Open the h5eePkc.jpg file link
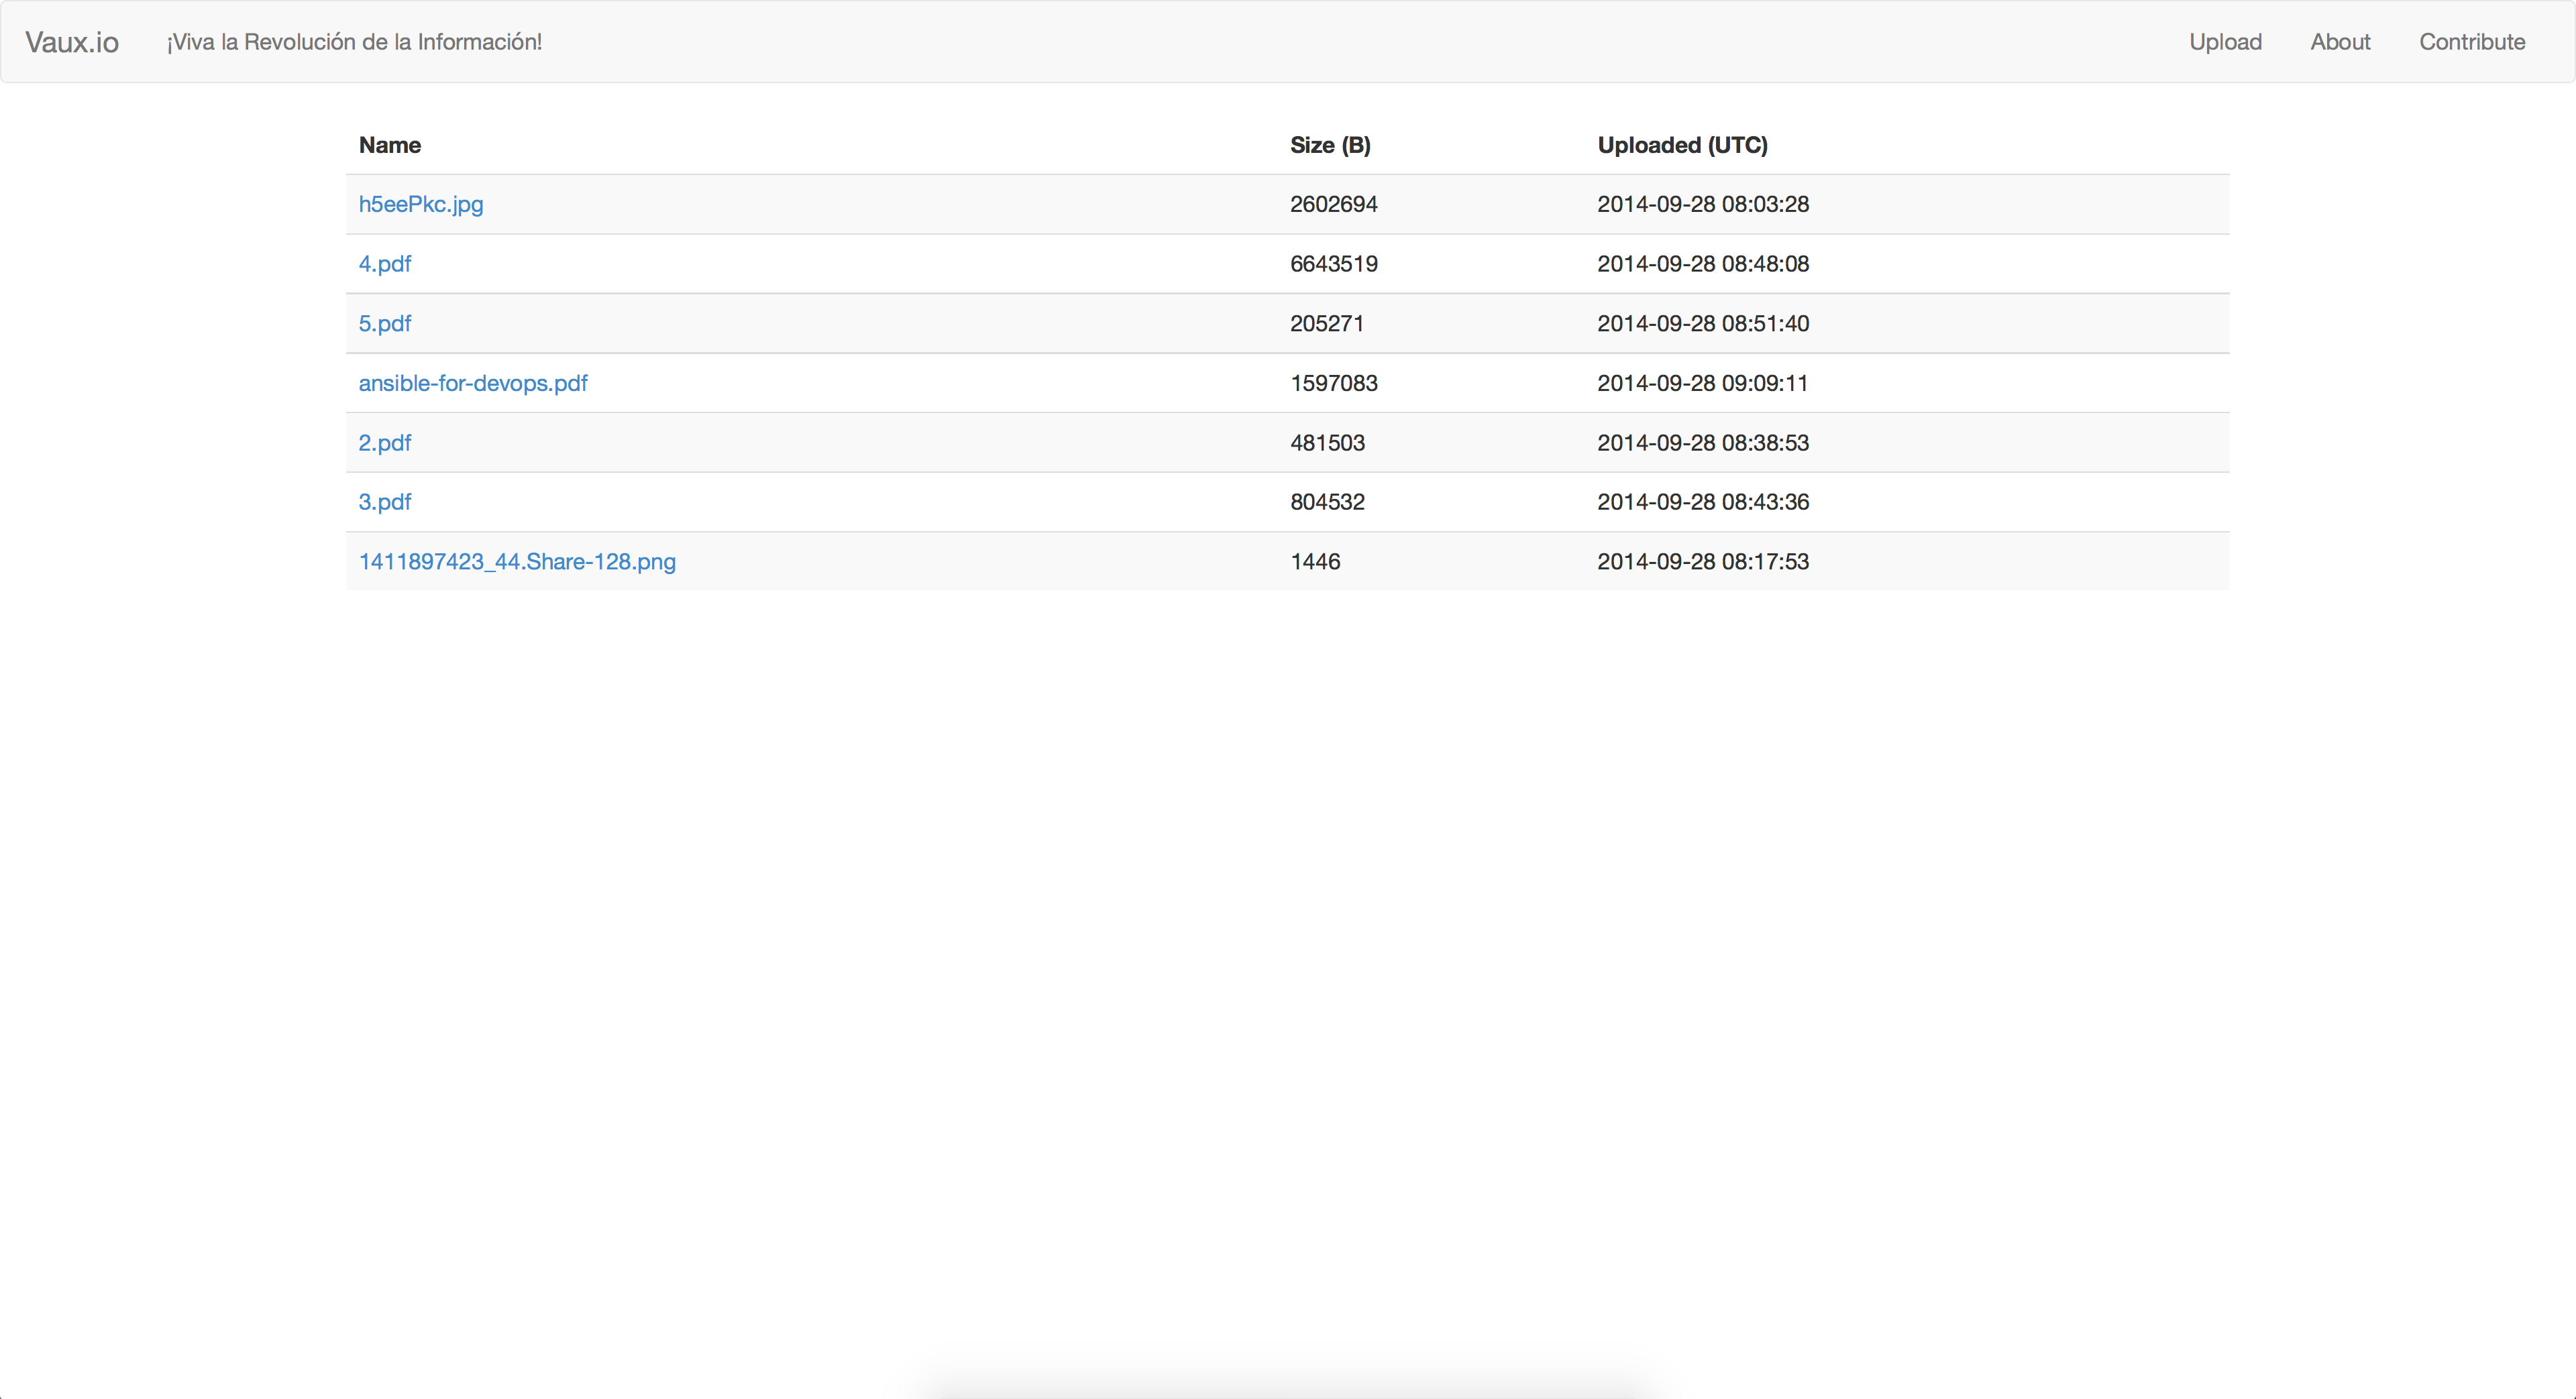2576x1399 pixels. 420,204
